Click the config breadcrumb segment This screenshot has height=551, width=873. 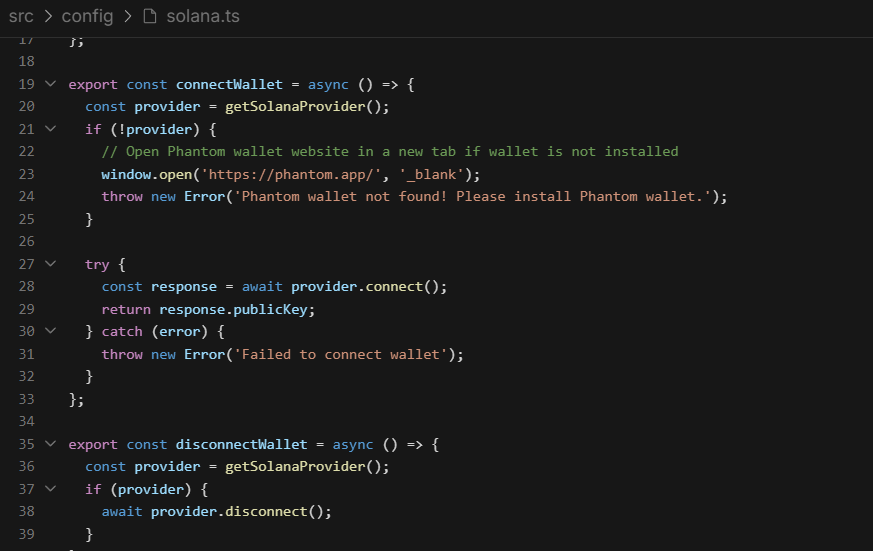[x=87, y=17]
